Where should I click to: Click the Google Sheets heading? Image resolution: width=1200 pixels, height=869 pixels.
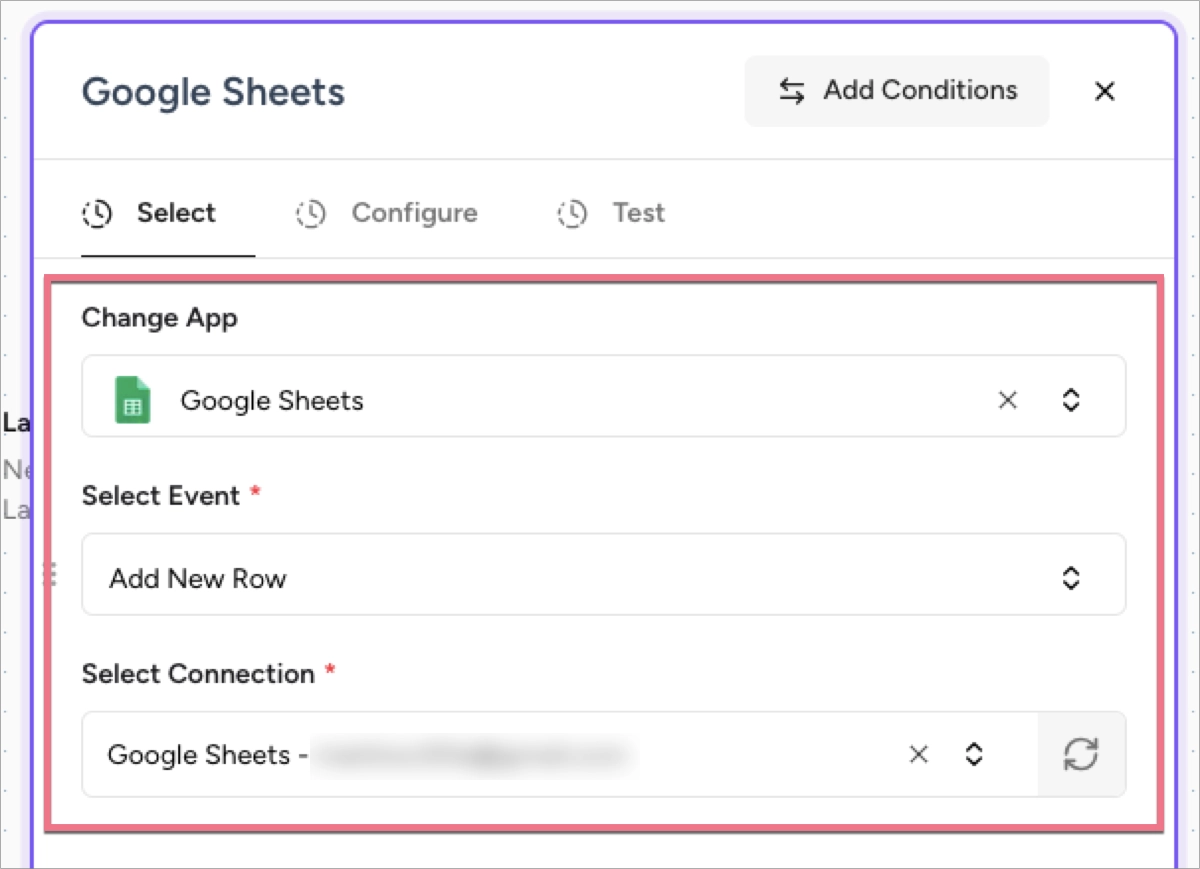click(x=213, y=91)
